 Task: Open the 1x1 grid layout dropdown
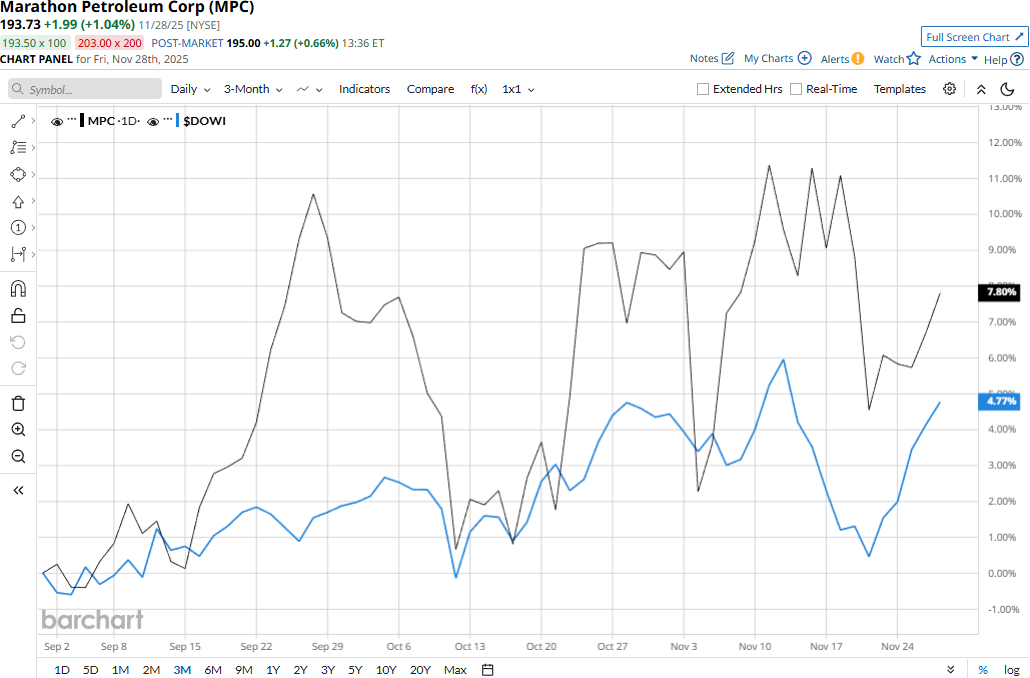(518, 89)
